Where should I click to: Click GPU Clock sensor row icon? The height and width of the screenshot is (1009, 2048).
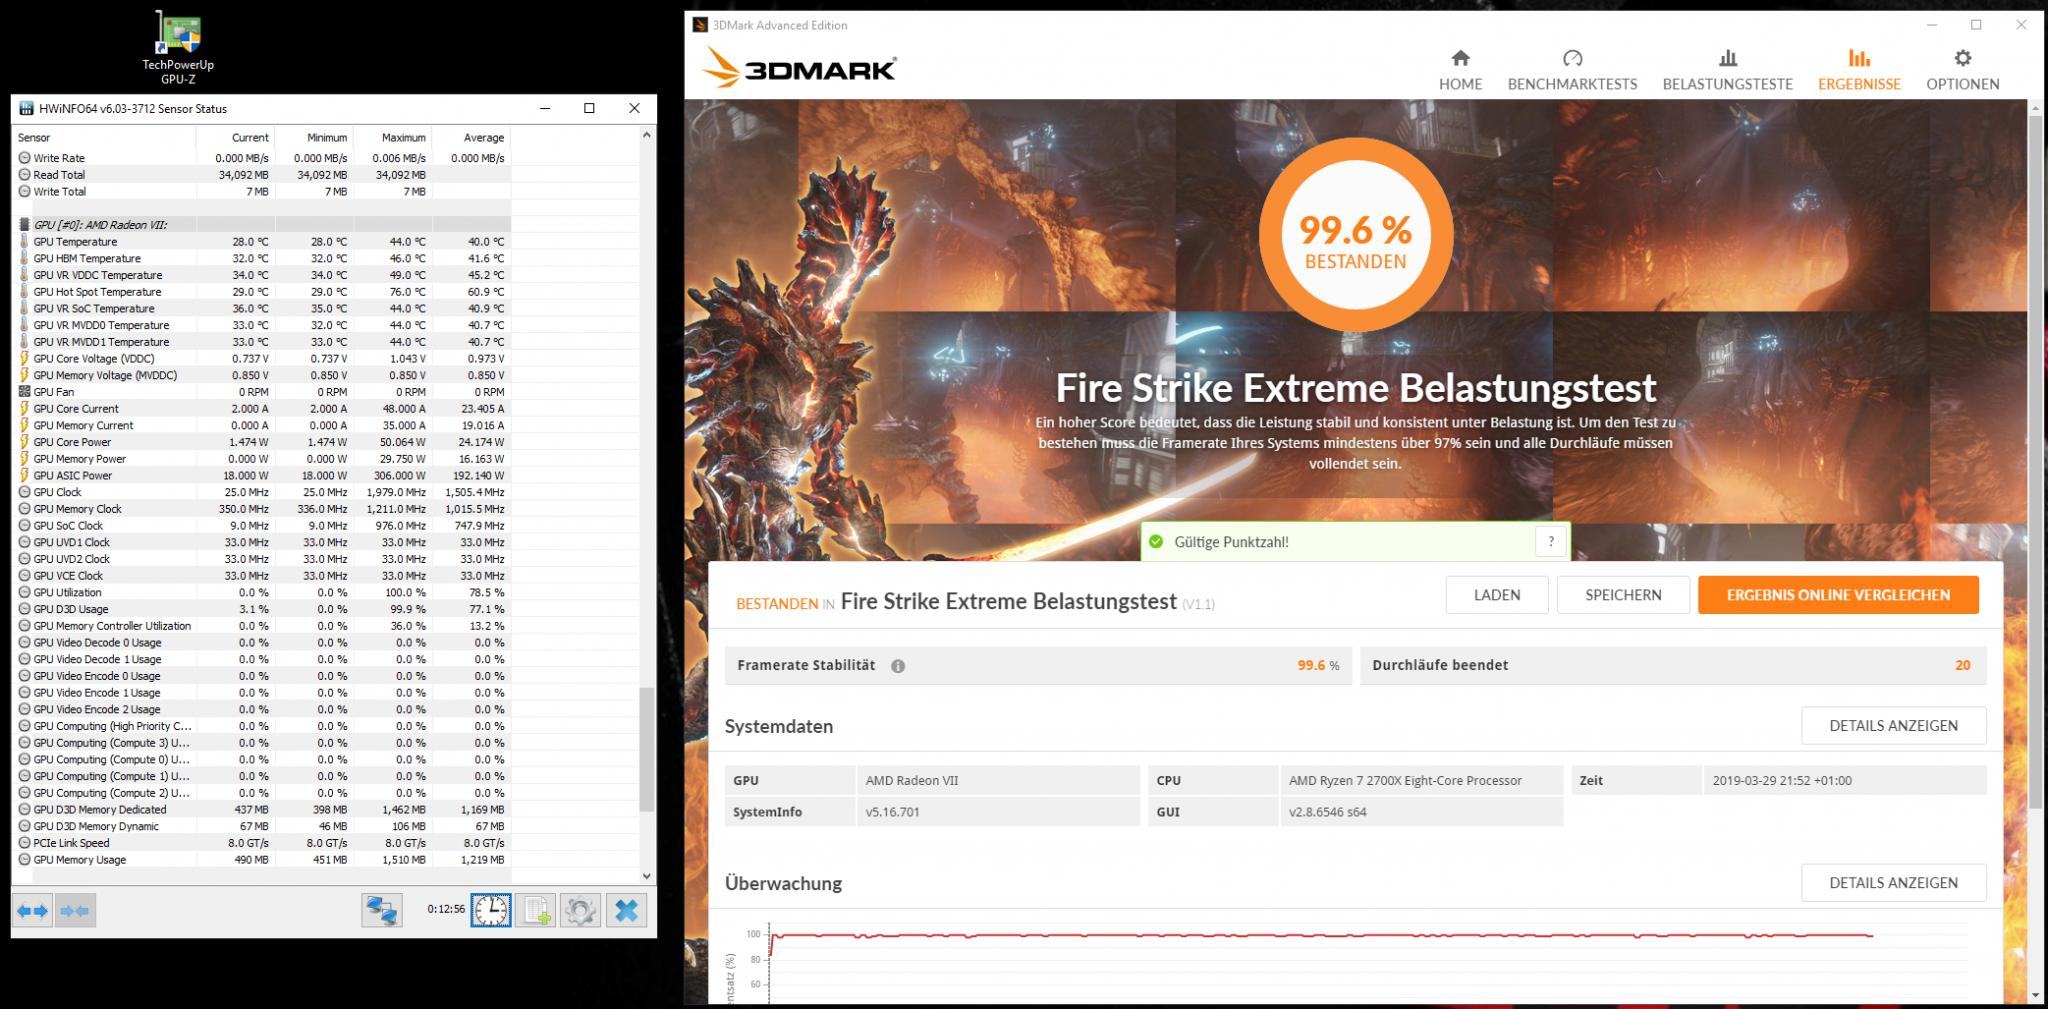coord(24,492)
